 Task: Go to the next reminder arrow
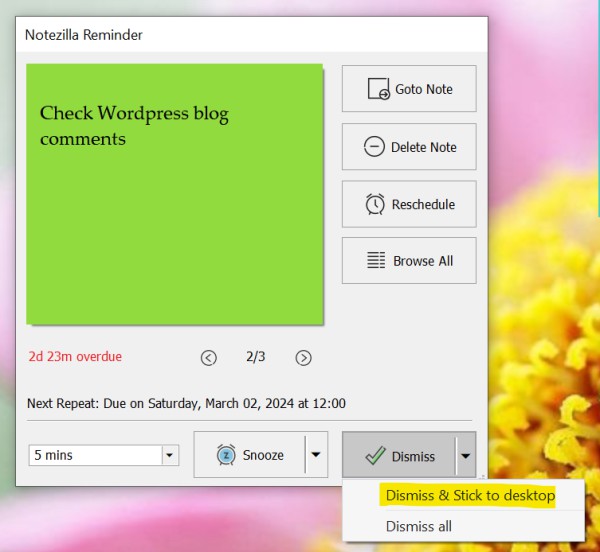coord(303,358)
